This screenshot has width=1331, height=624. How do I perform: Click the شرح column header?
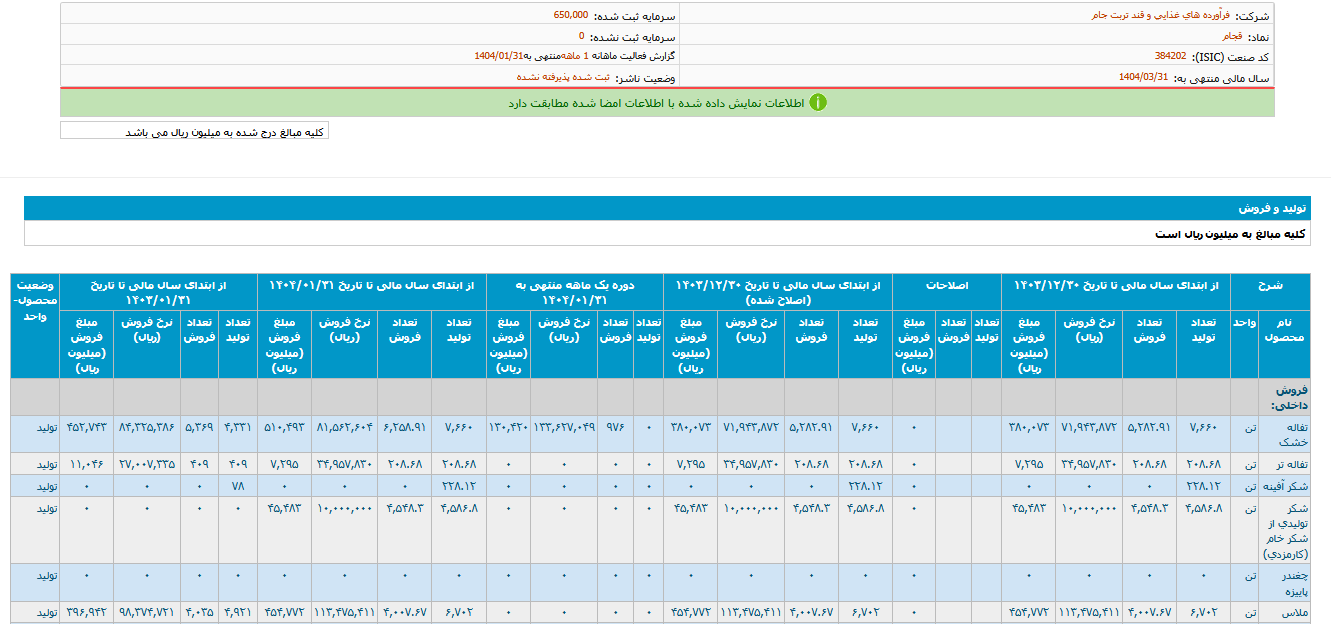click(1270, 285)
